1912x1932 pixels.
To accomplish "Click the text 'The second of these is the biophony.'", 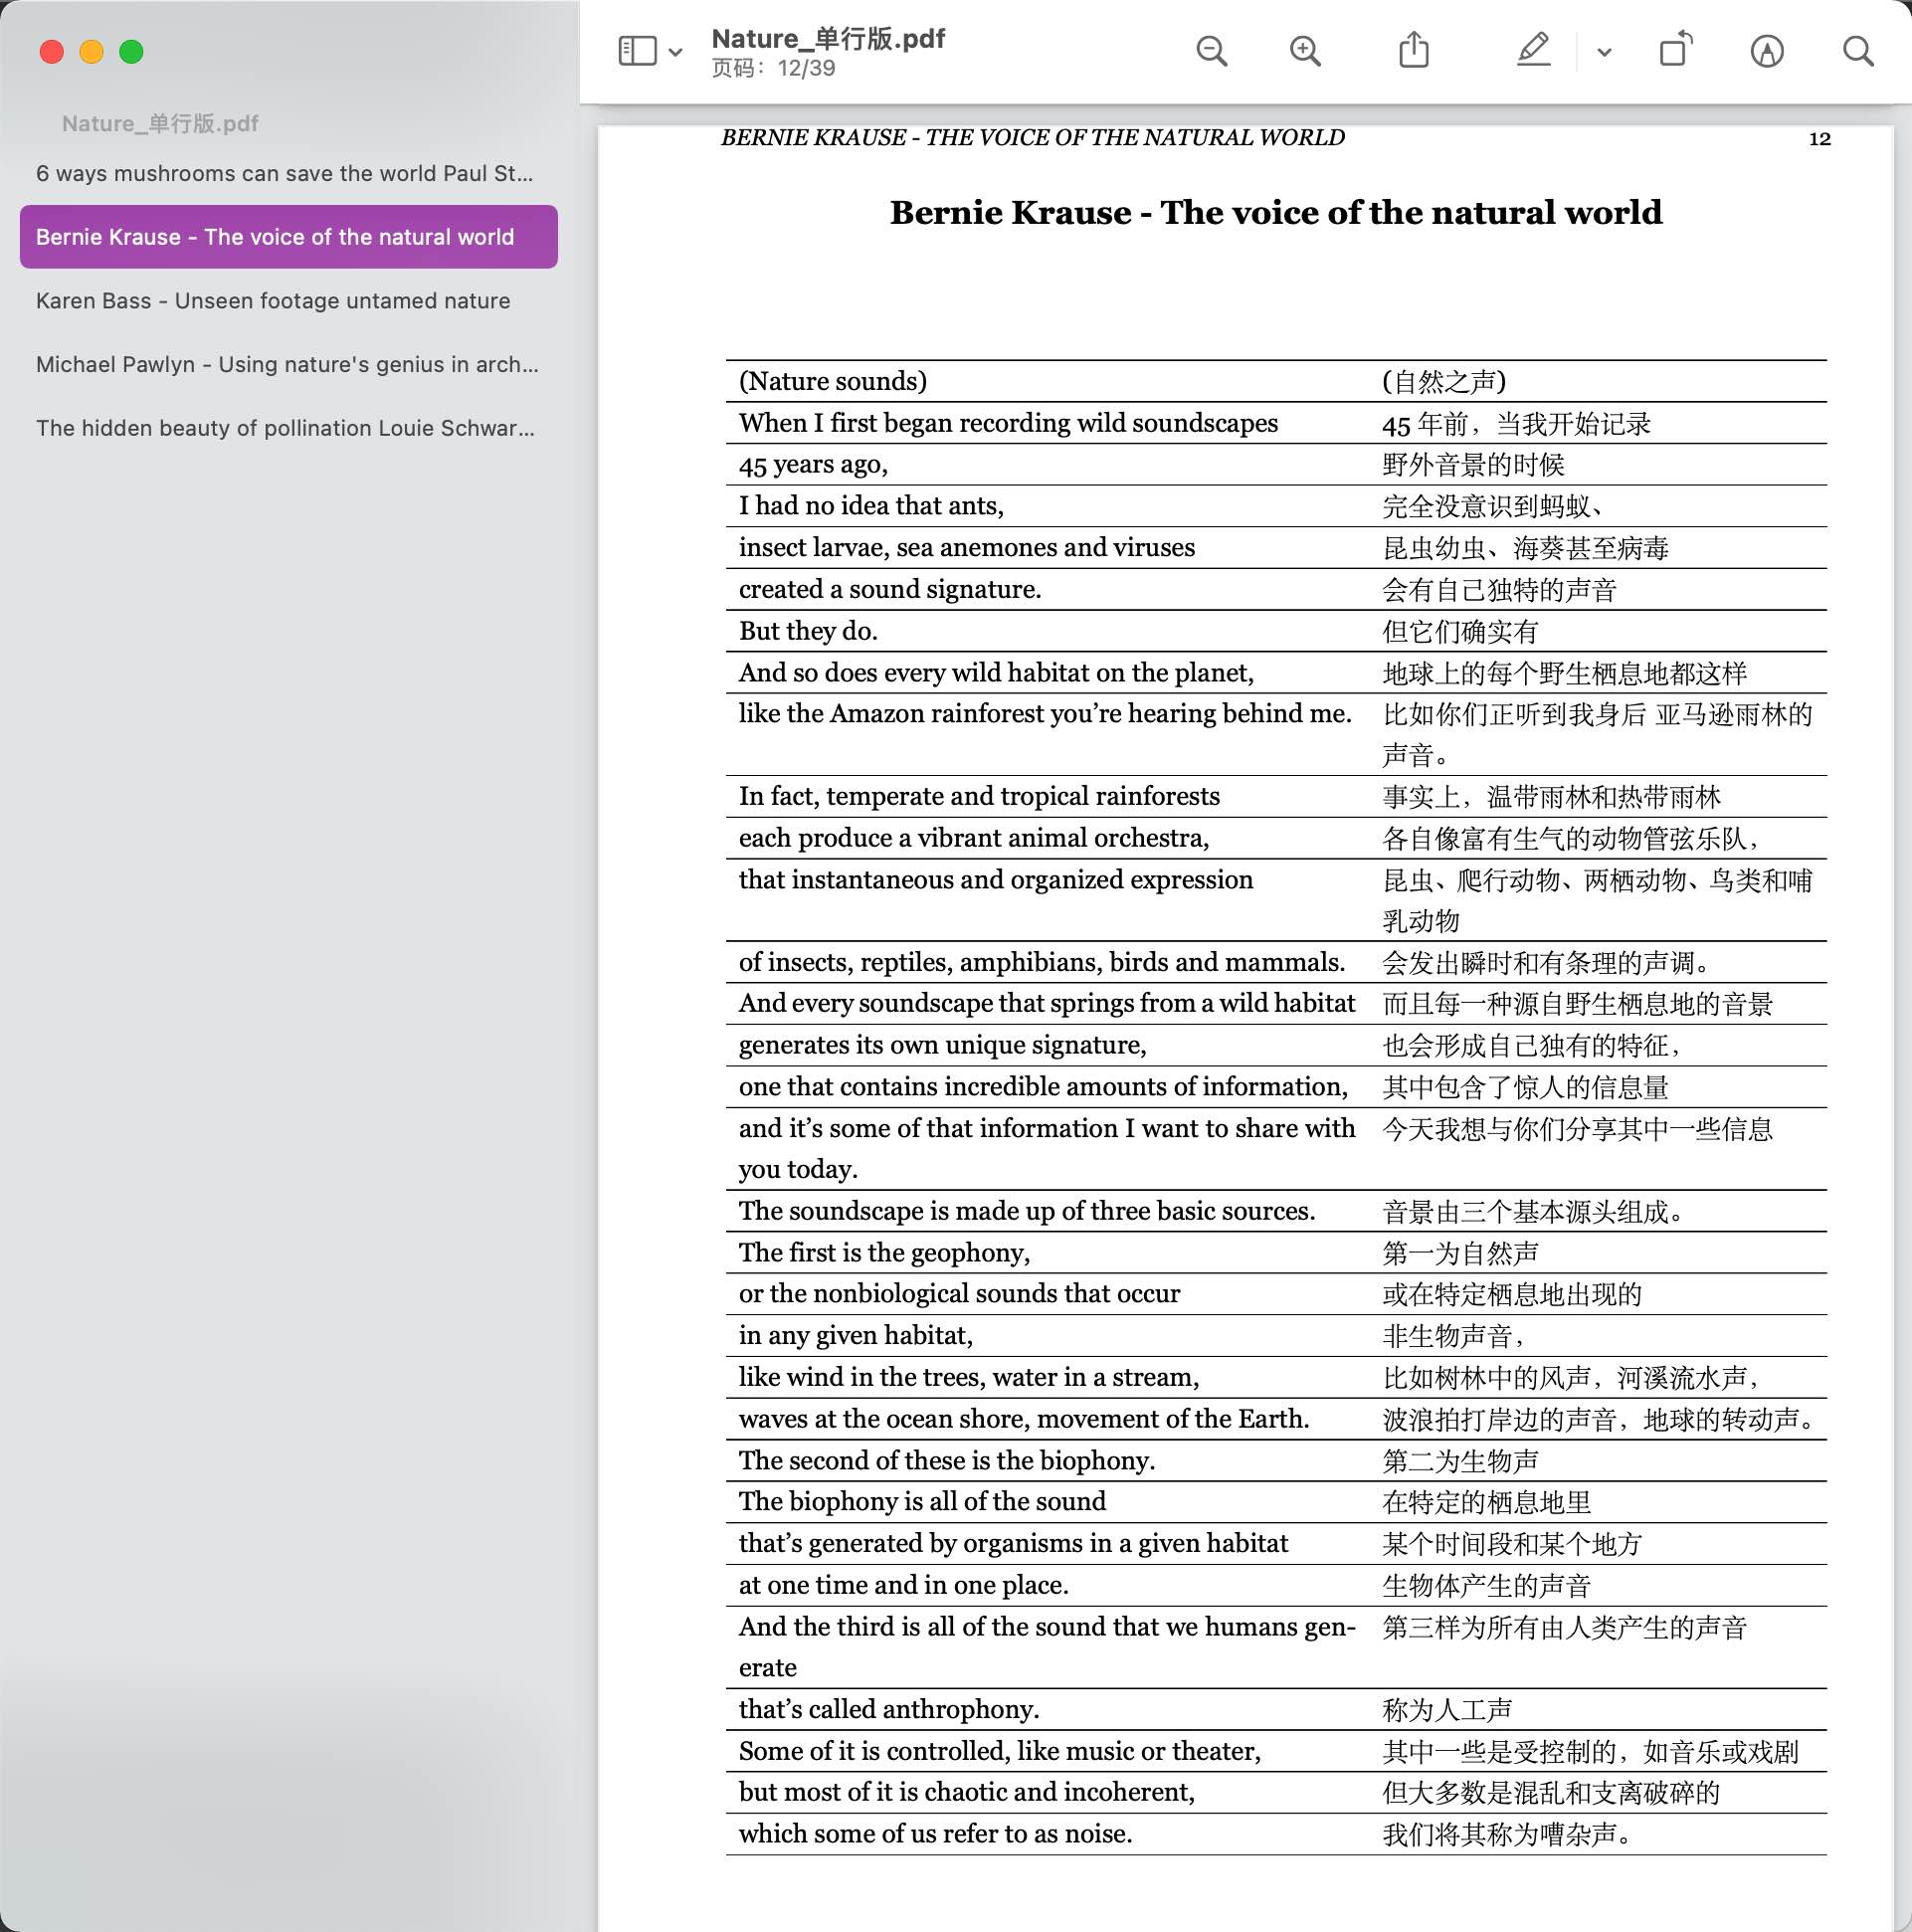I will [946, 1460].
